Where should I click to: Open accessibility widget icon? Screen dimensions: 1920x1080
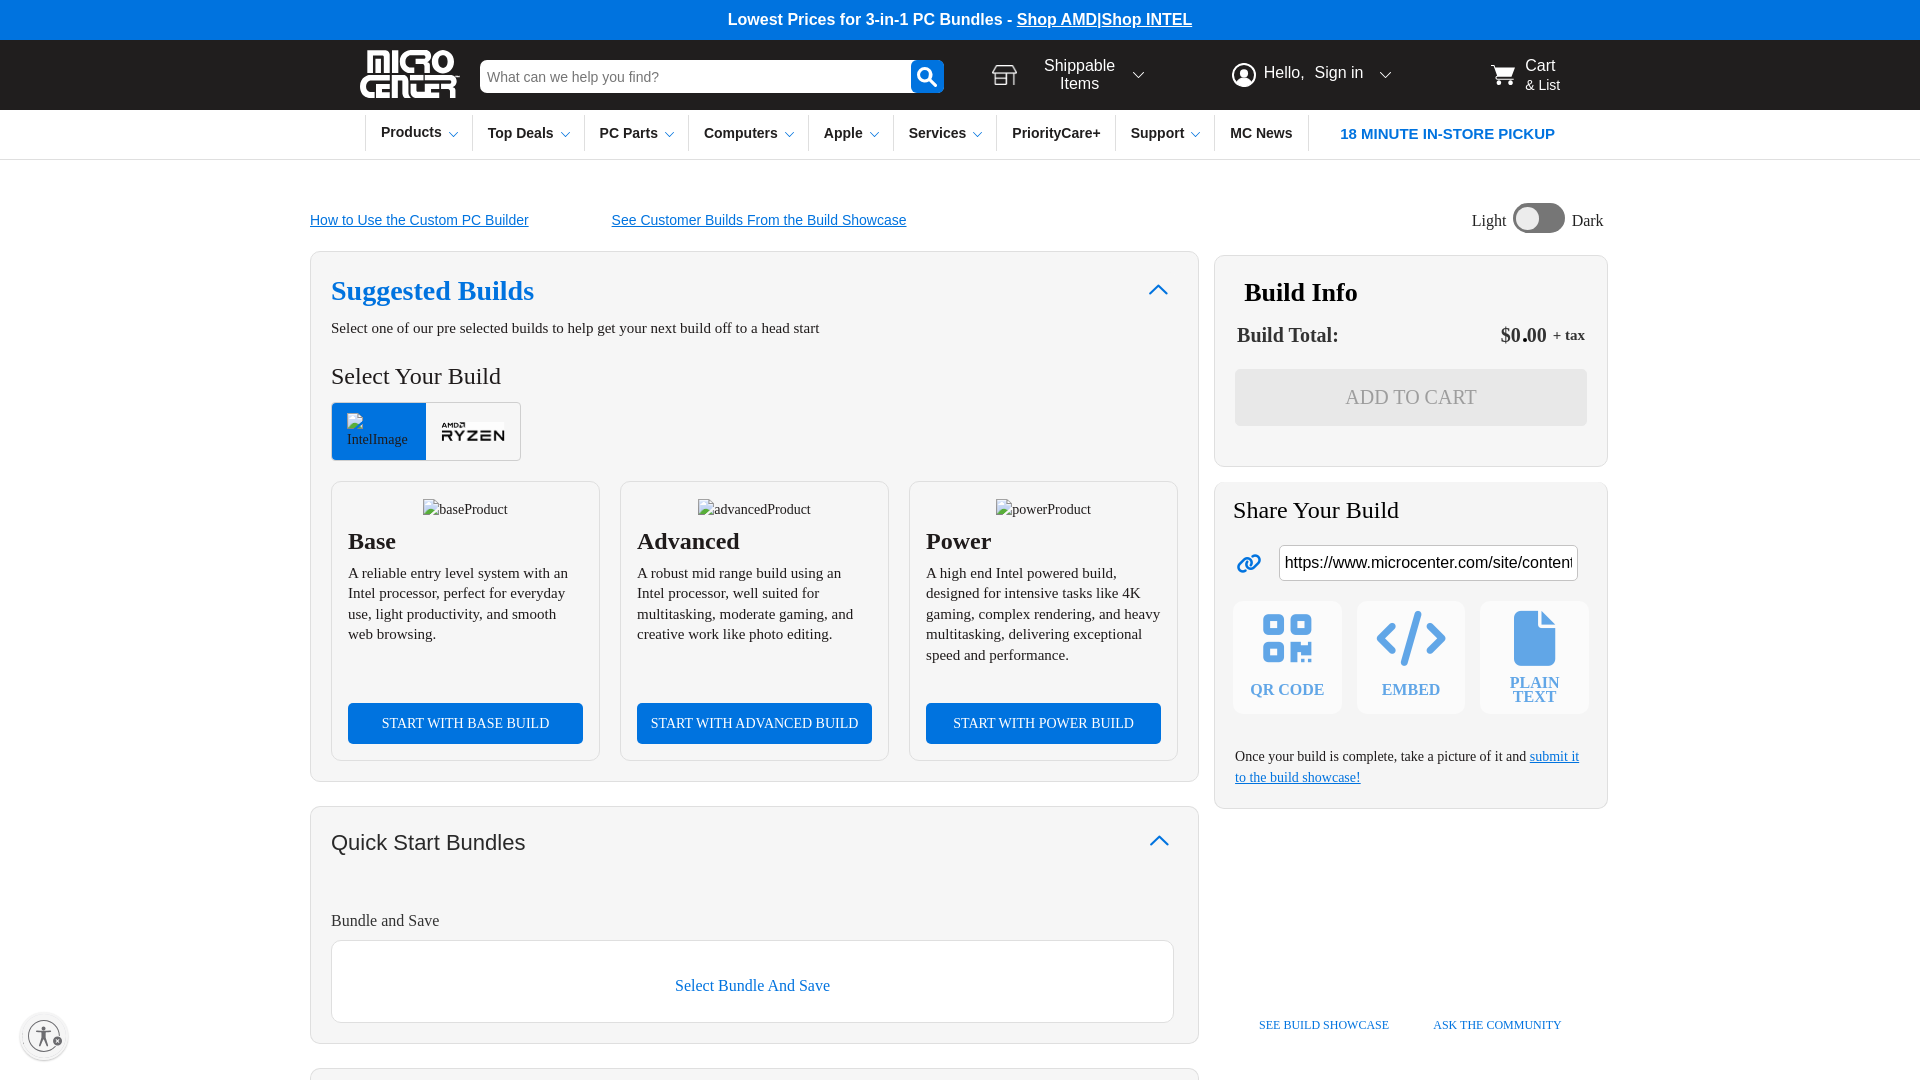click(44, 1036)
